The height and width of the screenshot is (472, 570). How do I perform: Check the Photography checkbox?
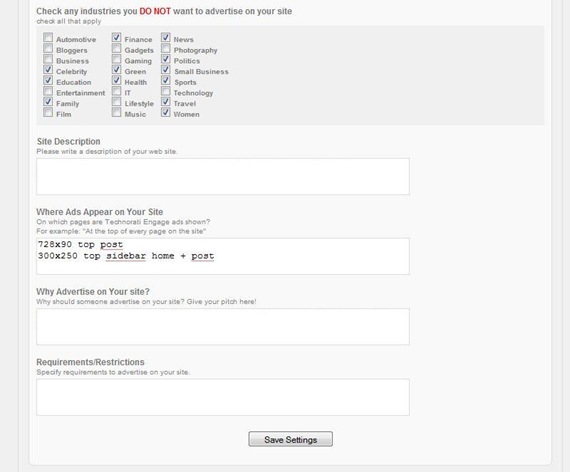(x=166, y=48)
